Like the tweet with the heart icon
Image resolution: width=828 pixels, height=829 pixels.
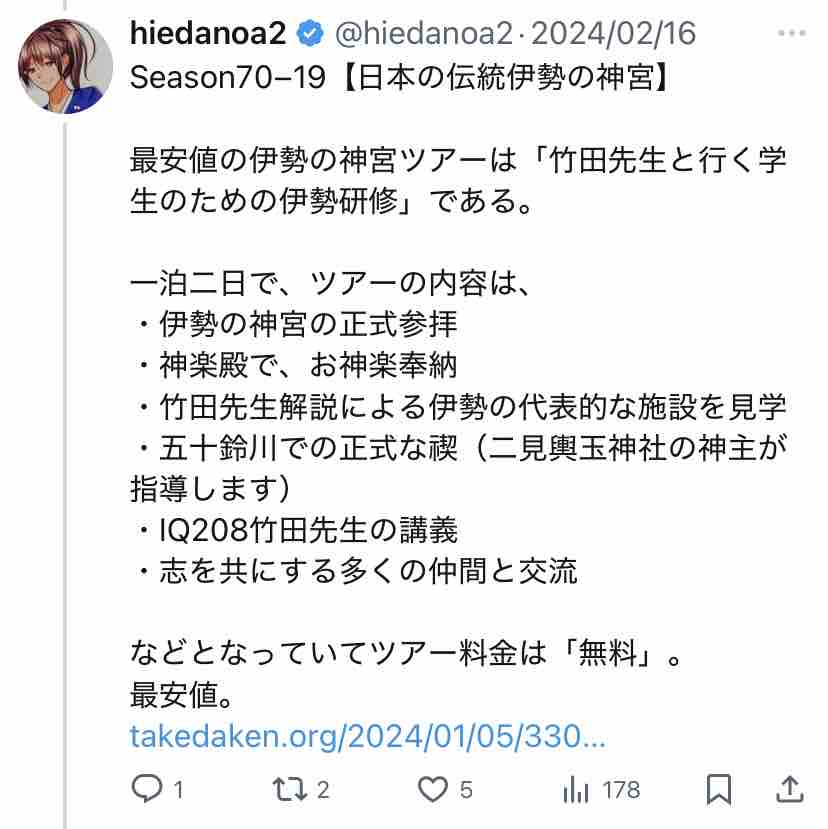(432, 790)
